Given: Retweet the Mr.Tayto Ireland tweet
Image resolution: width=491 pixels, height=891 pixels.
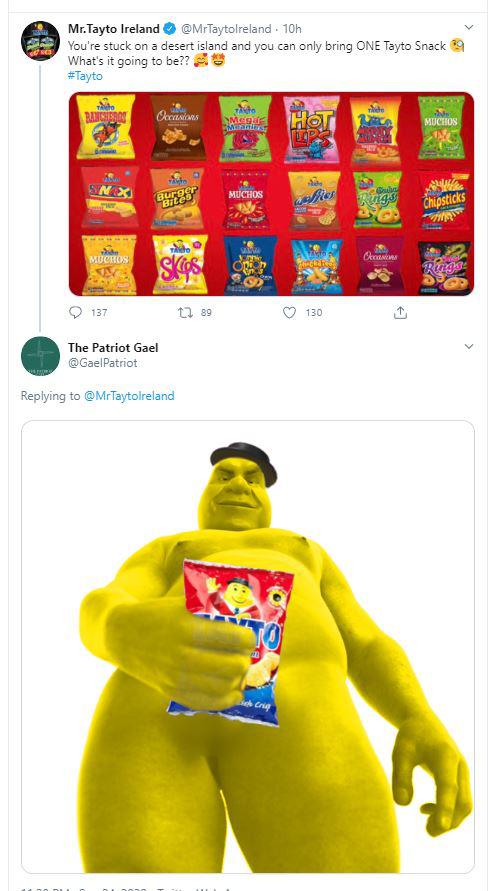Looking at the screenshot, I should [x=185, y=313].
